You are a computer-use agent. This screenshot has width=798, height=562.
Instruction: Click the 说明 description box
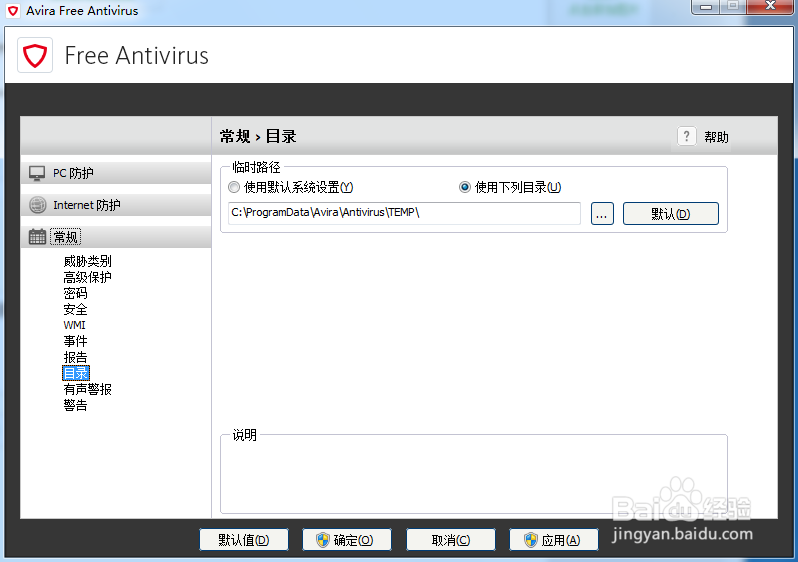(474, 474)
